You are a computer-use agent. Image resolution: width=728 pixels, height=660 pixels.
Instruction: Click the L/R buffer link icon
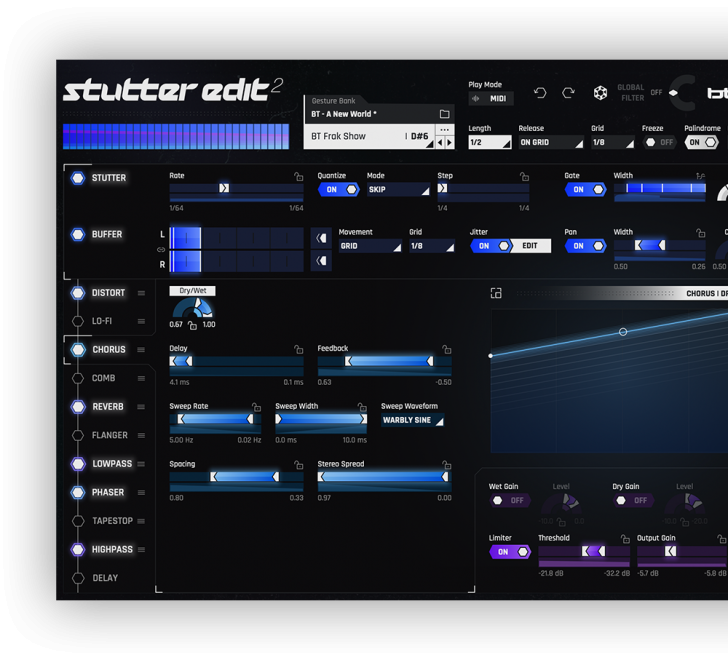click(x=161, y=250)
